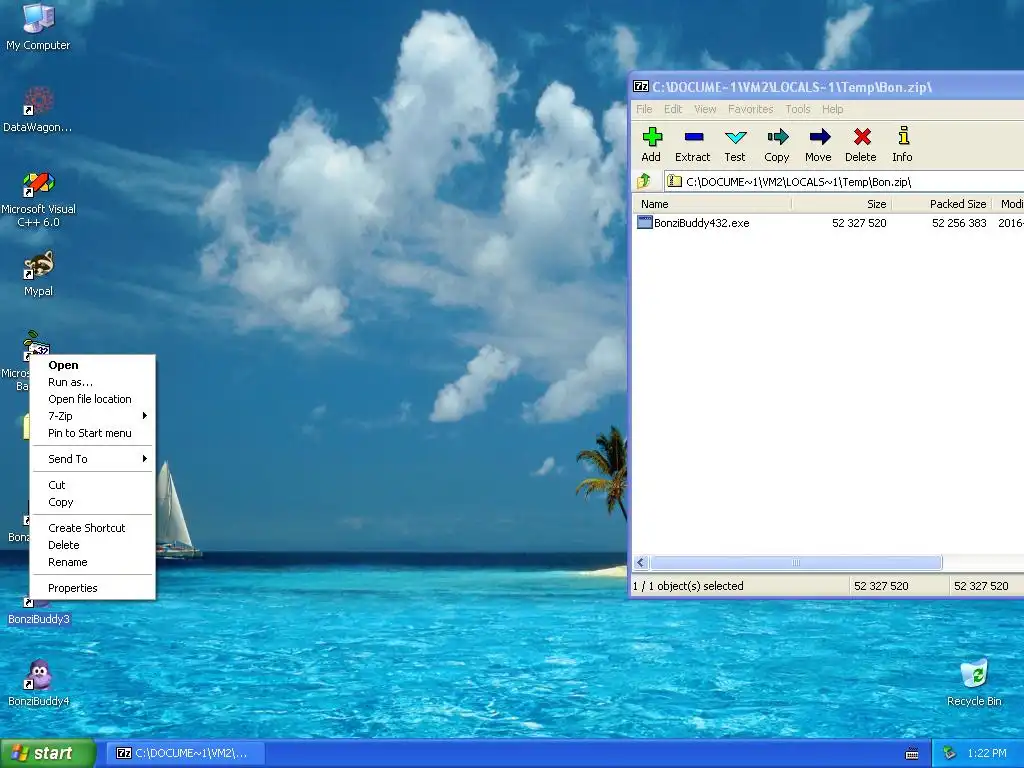Select the My Computer desktop icon

[38, 27]
